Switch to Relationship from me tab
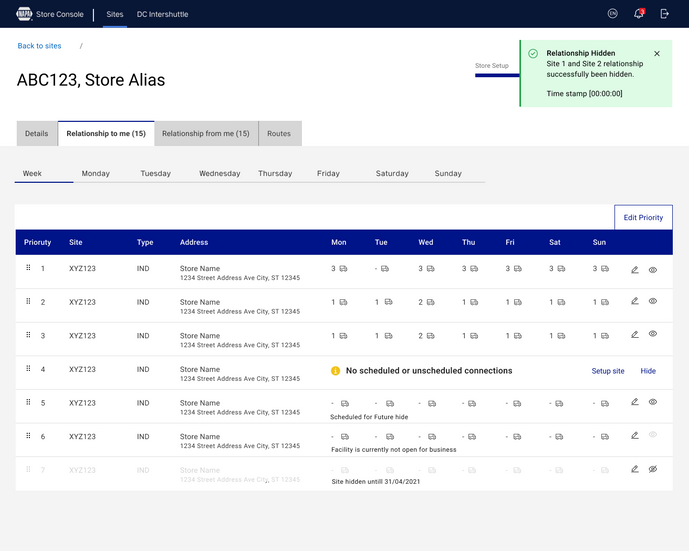The width and height of the screenshot is (689, 551). pos(206,134)
